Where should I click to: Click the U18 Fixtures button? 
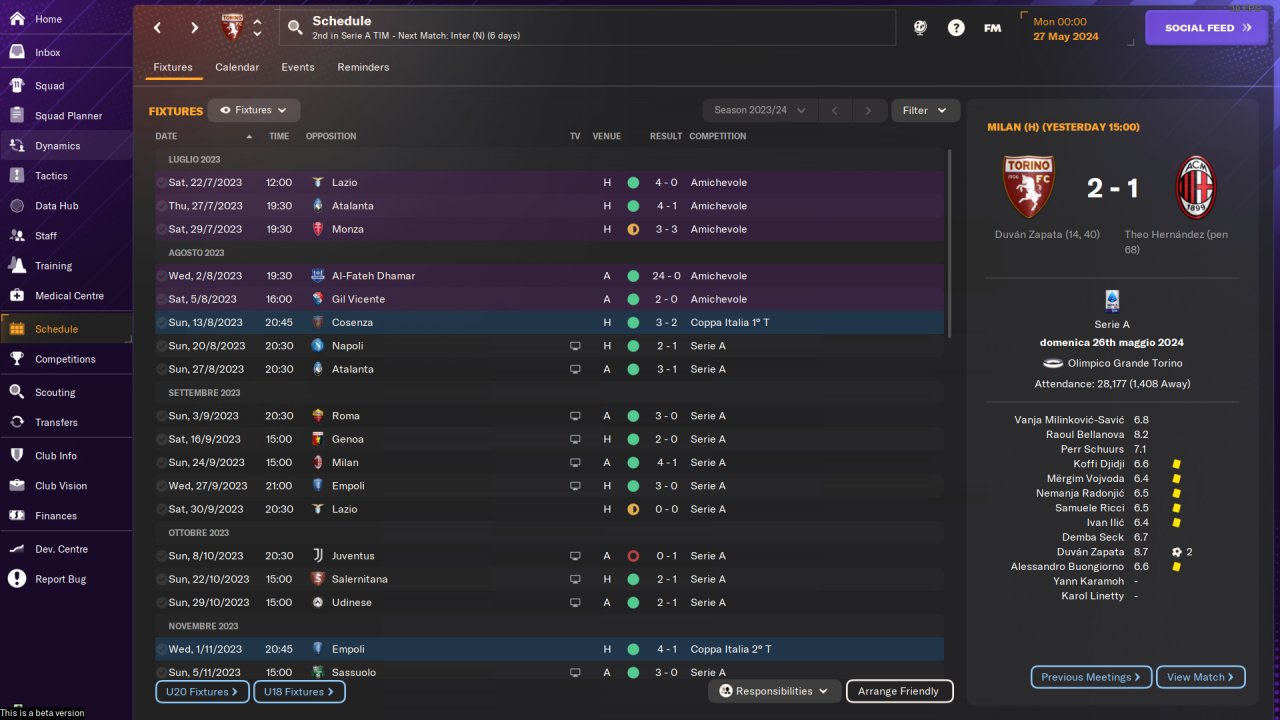pyautogui.click(x=300, y=691)
